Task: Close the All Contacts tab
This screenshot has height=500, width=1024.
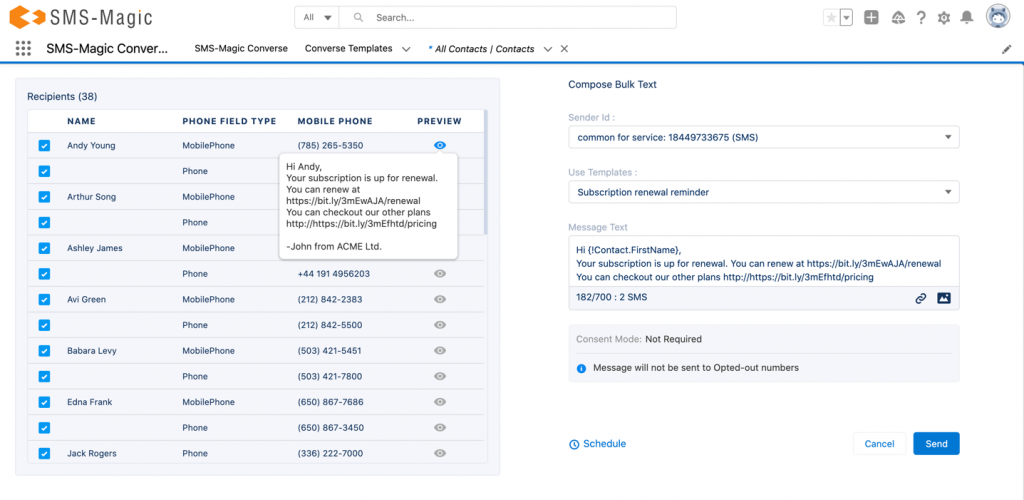Action: point(565,49)
